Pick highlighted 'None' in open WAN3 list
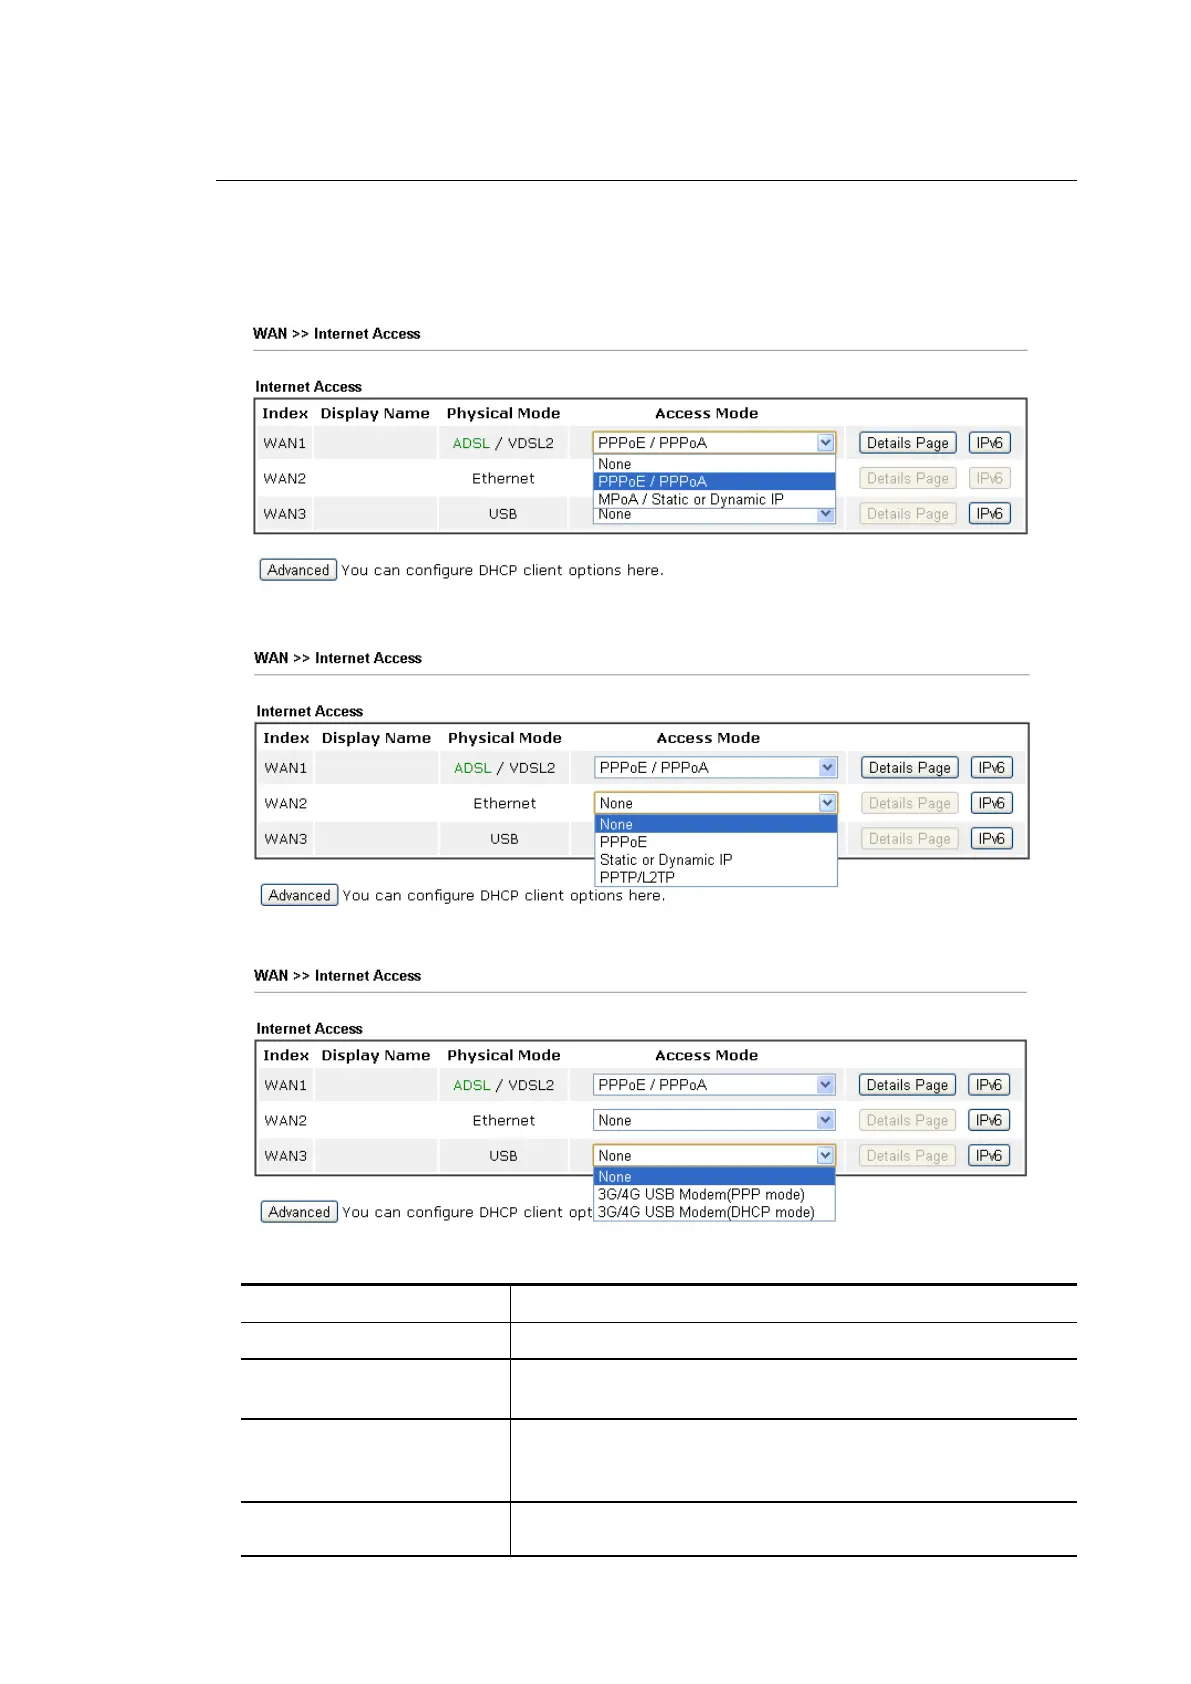Viewport: 1191px width, 1684px height. coord(714,1177)
